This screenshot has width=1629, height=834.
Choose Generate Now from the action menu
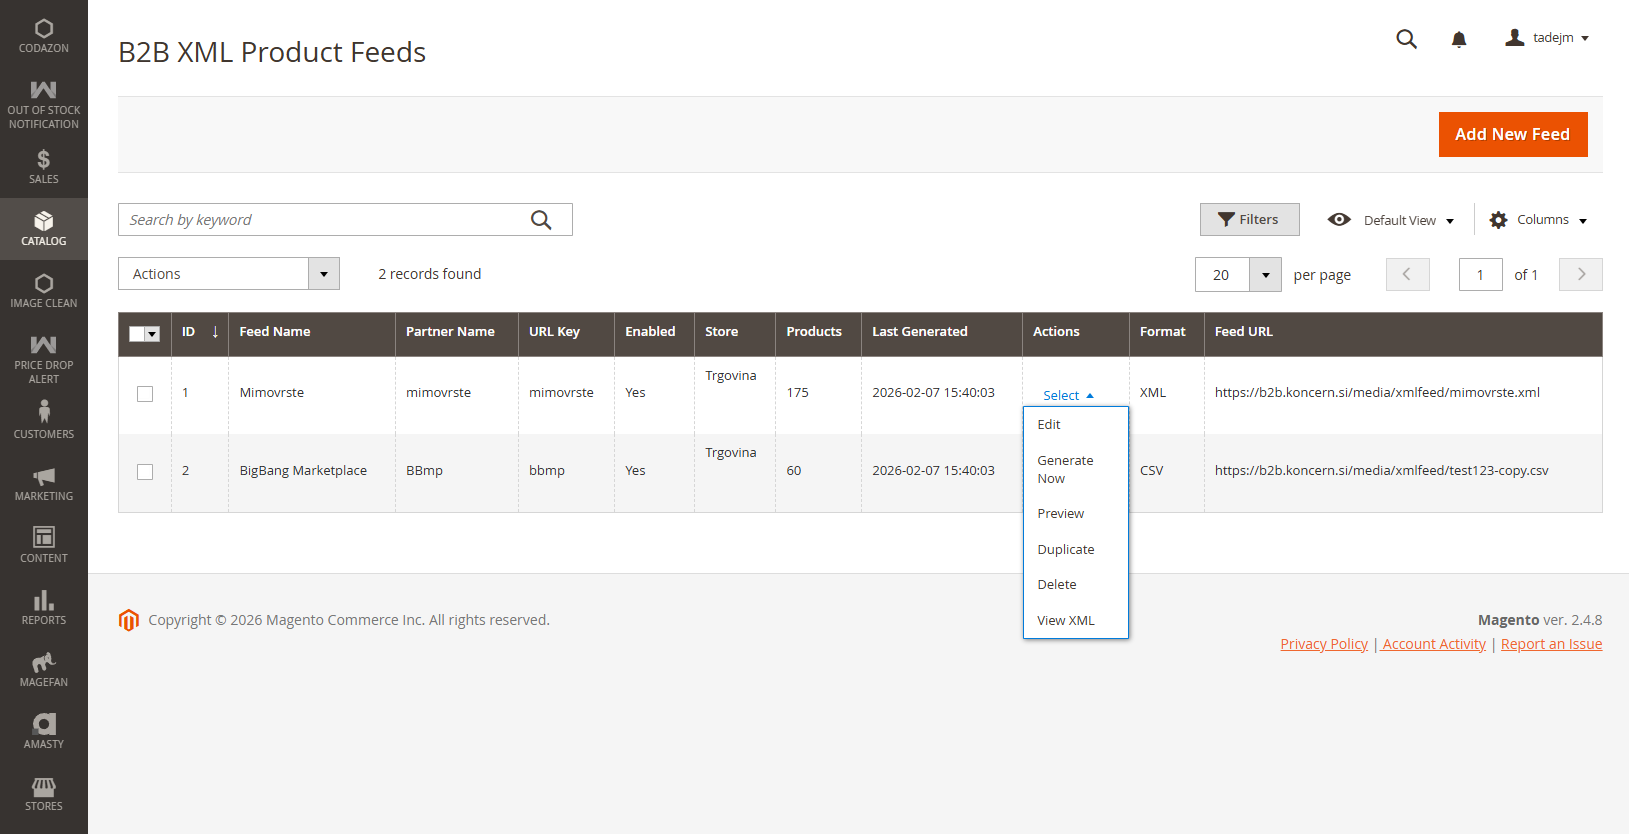click(x=1065, y=469)
